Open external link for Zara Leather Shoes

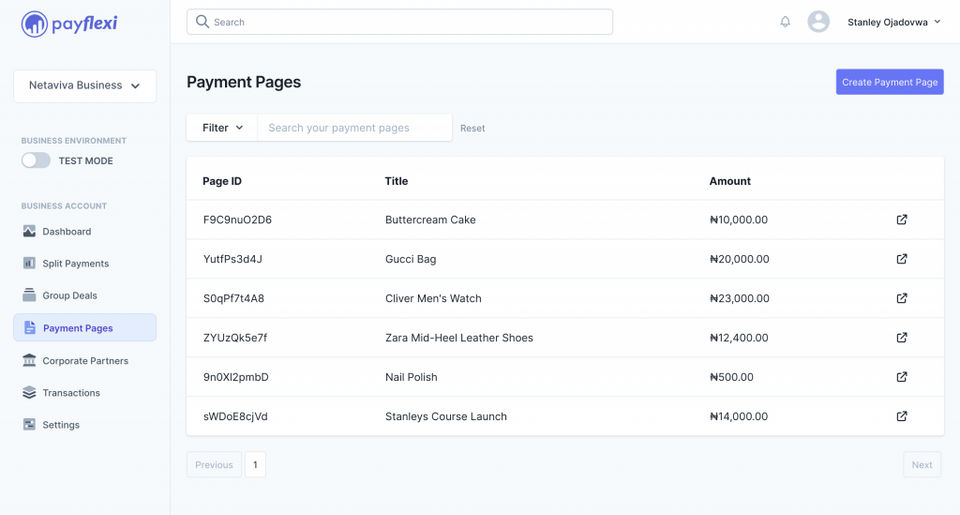click(x=901, y=338)
